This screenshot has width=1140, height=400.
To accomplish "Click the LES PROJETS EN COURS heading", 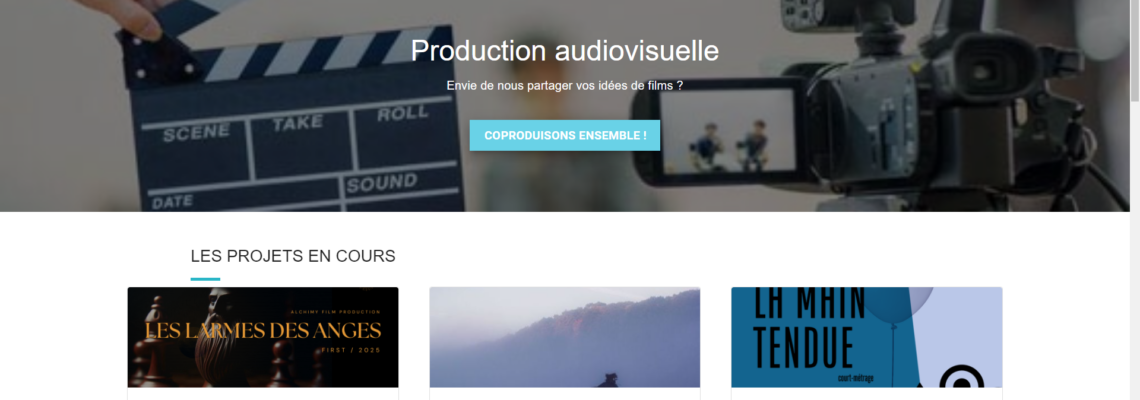I will click(293, 256).
